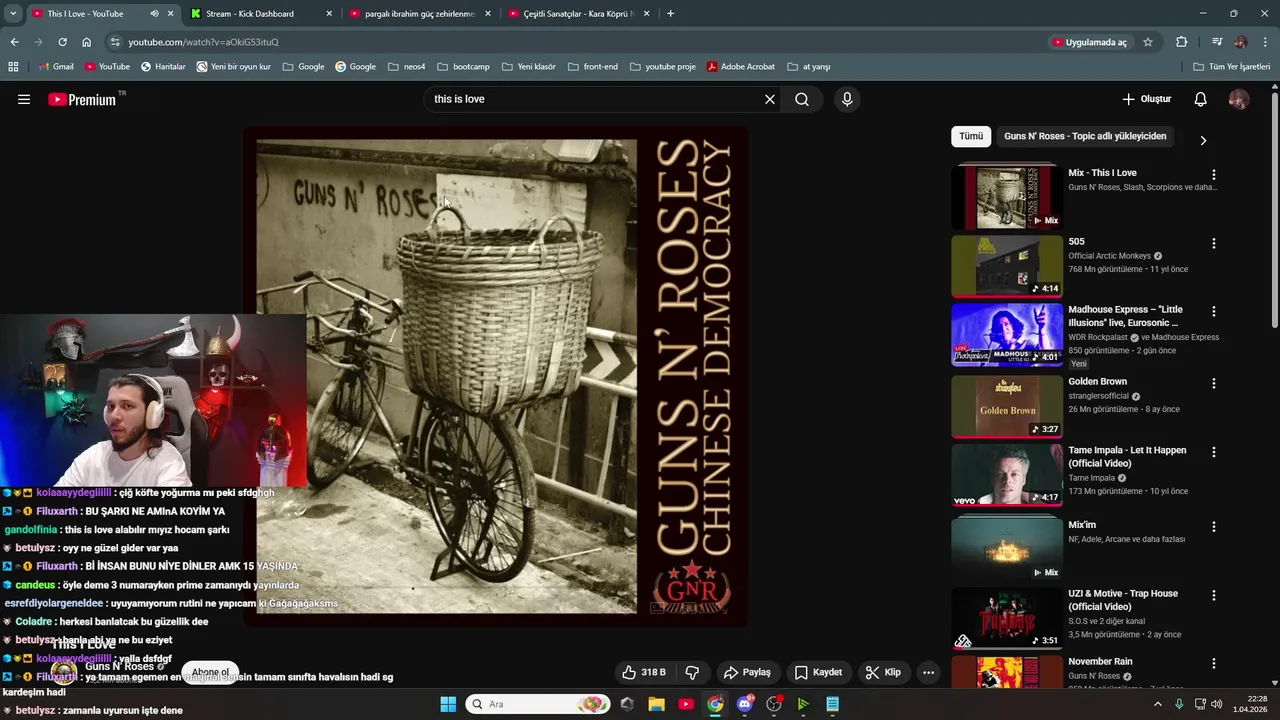Open 'Tüm Yer İşaretleri' bookmarks folder
1280x720 pixels.
tap(1232, 67)
